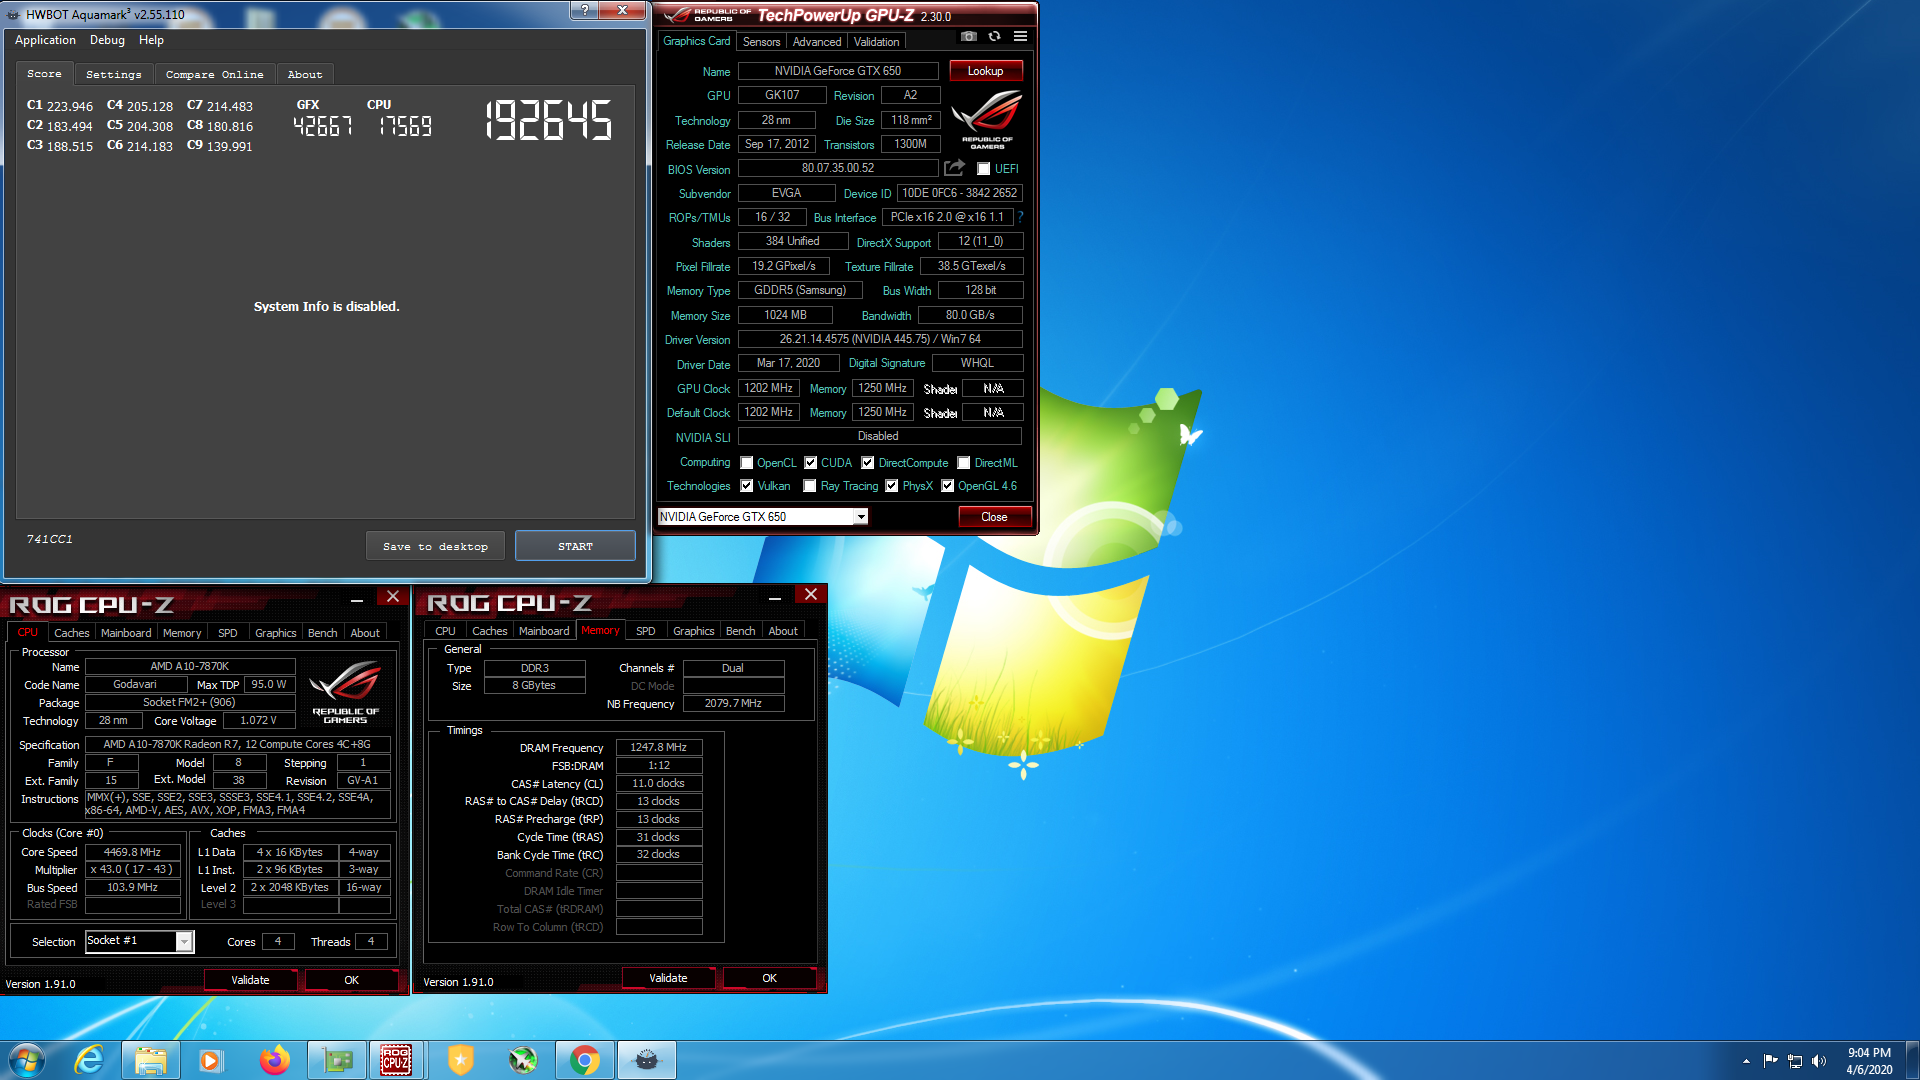Click Driver Version value field
This screenshot has width=1920, height=1080.
point(880,339)
